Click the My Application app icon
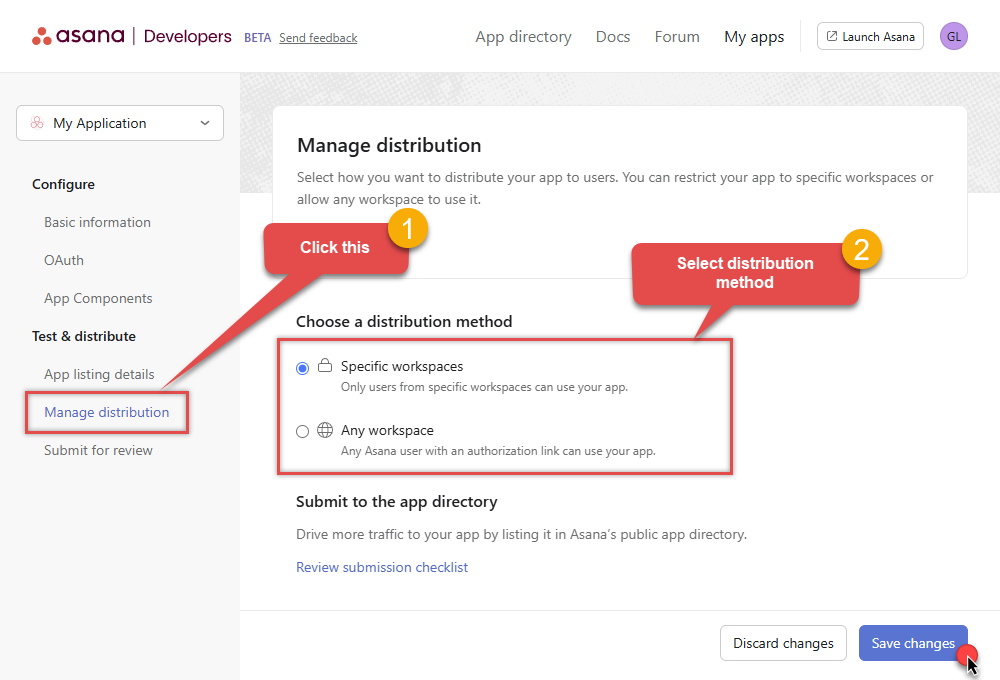This screenshot has height=680, width=1000. (37, 122)
